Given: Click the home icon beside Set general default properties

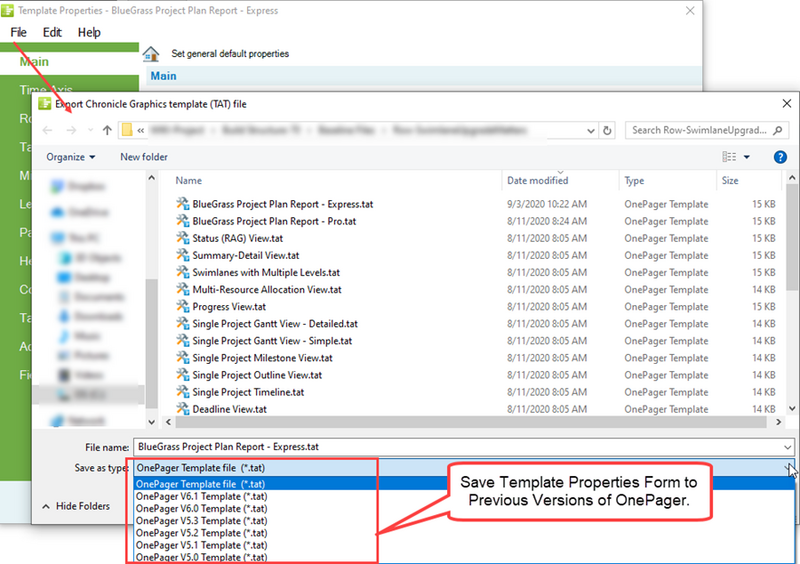Looking at the screenshot, I should tap(151, 54).
